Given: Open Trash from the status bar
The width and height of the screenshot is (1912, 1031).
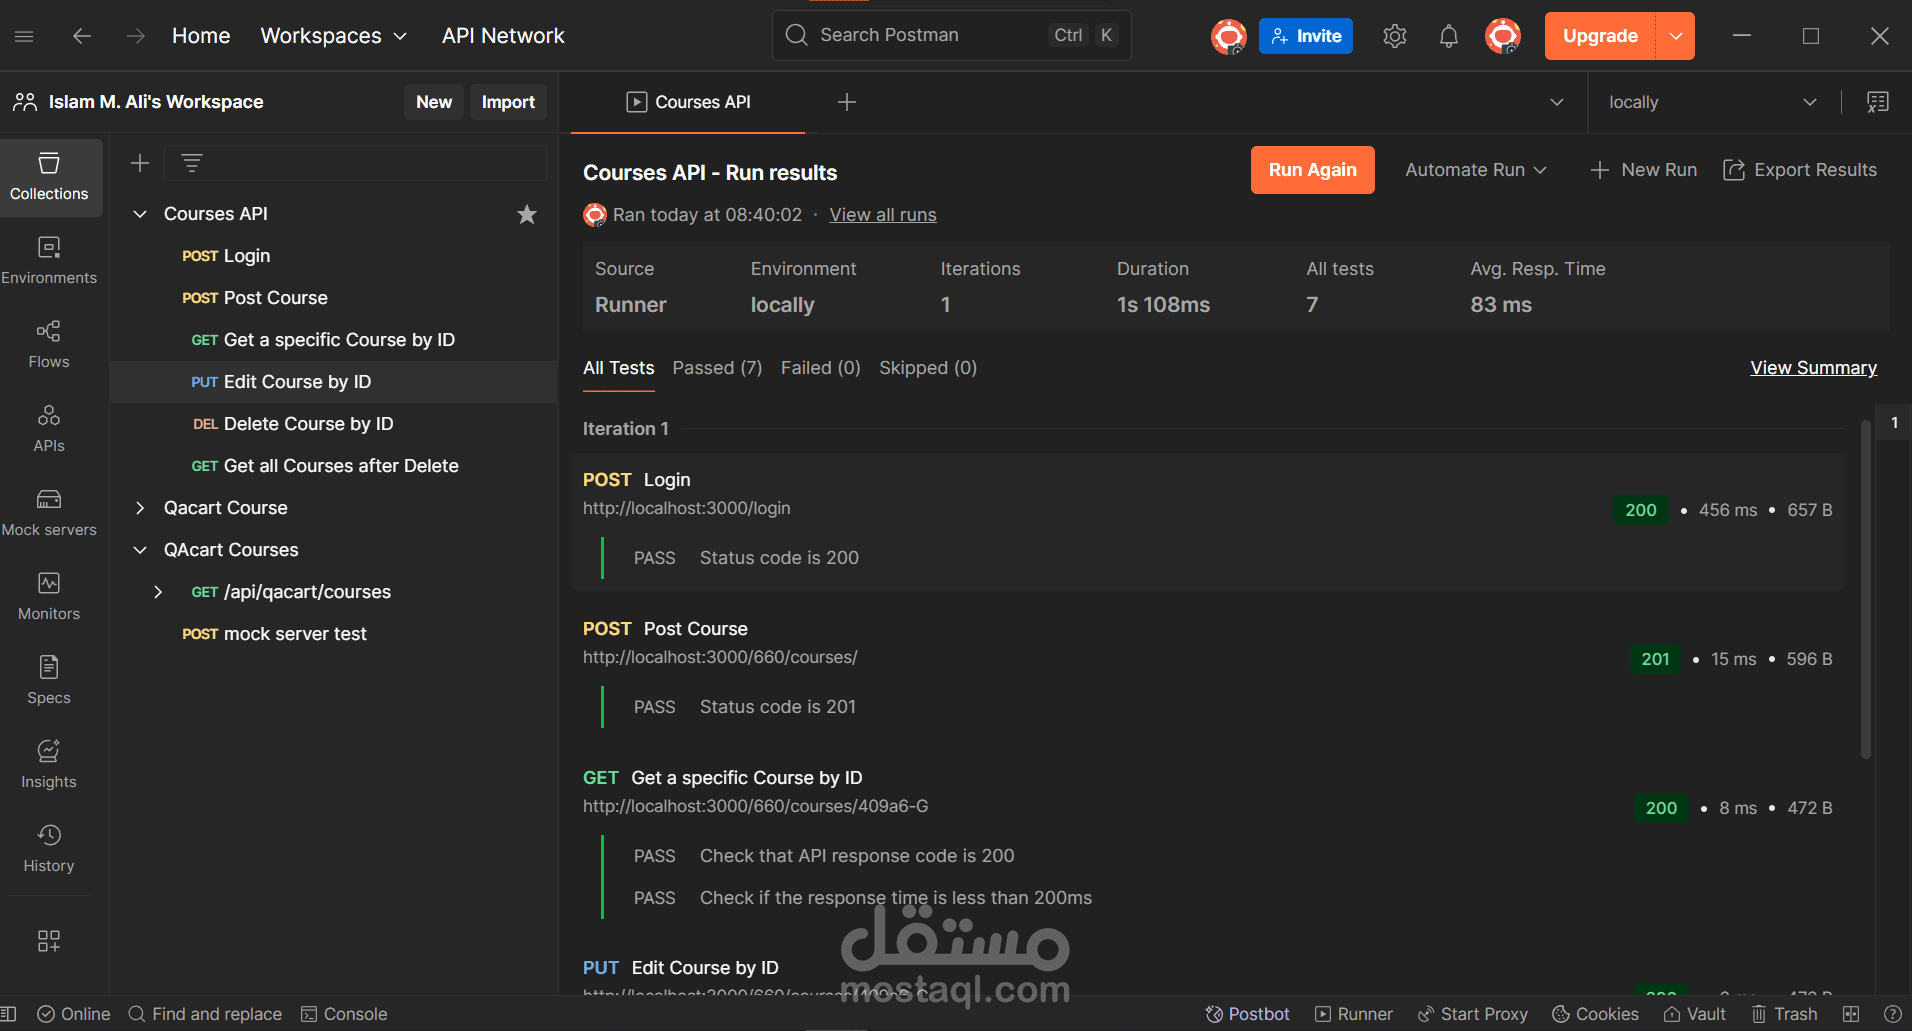Looking at the screenshot, I should 1784,1014.
